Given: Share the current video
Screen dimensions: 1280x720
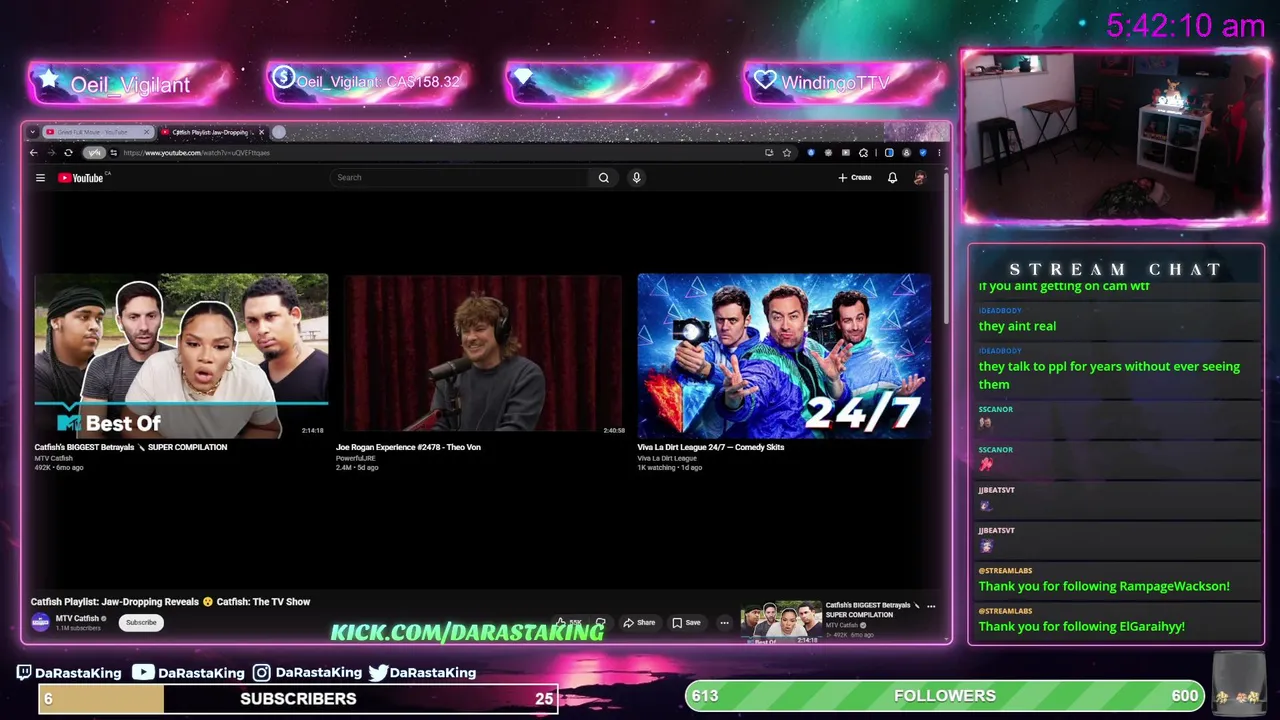Looking at the screenshot, I should (x=639, y=623).
